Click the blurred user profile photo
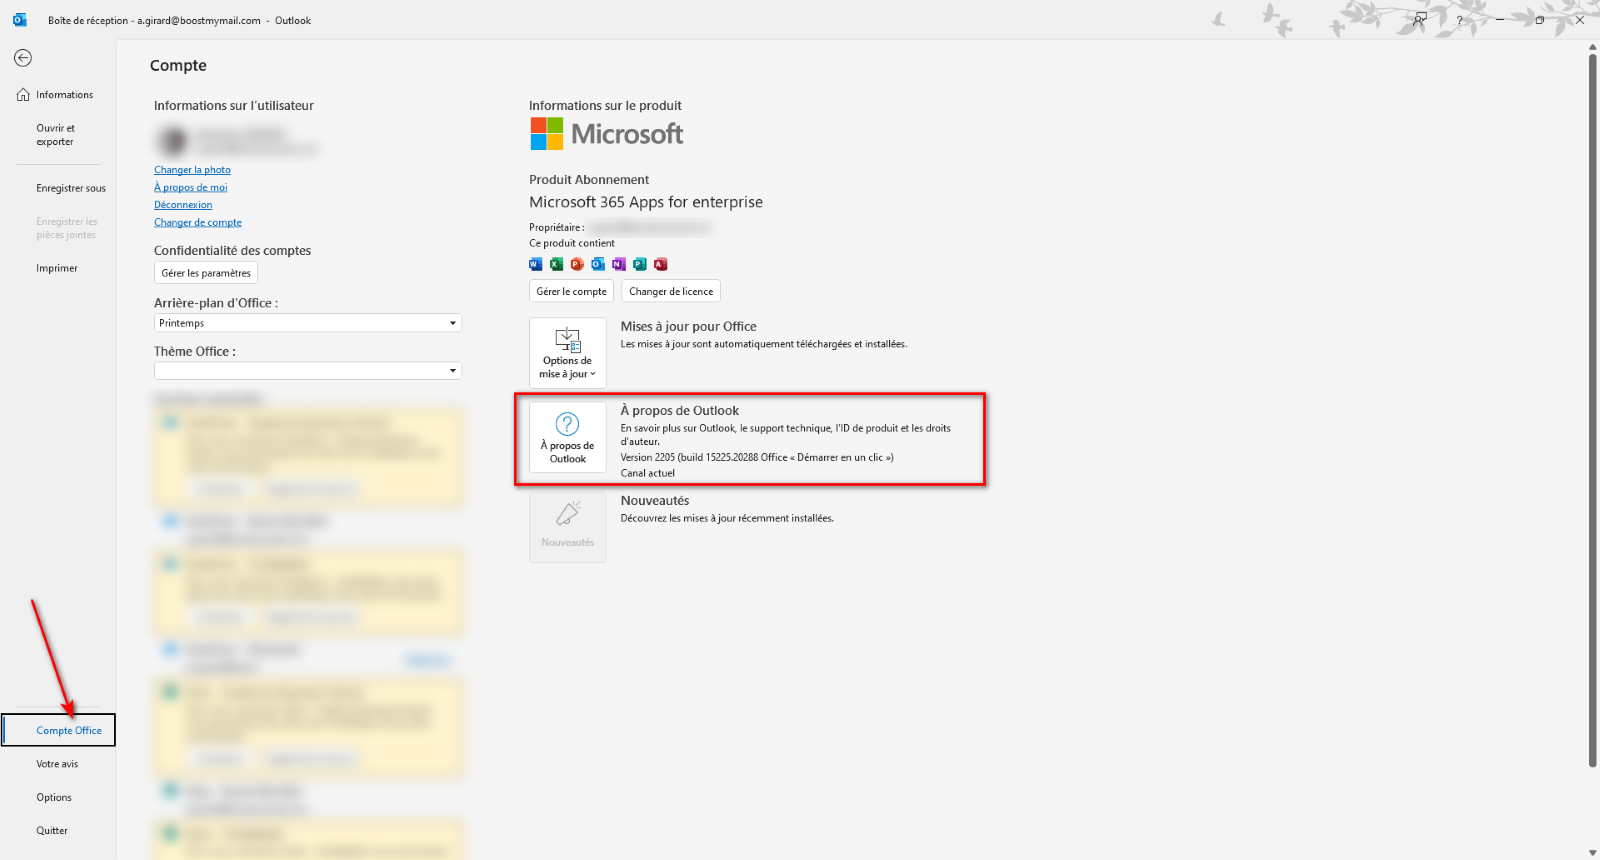Screen dimensions: 1600x860 coord(172,141)
